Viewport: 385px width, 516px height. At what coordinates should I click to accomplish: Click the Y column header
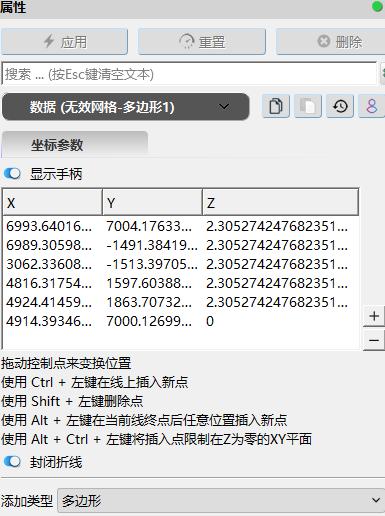click(152, 202)
